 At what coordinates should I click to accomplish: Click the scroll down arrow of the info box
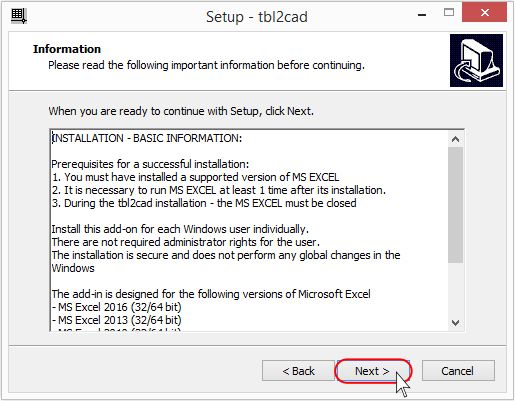[x=455, y=322]
